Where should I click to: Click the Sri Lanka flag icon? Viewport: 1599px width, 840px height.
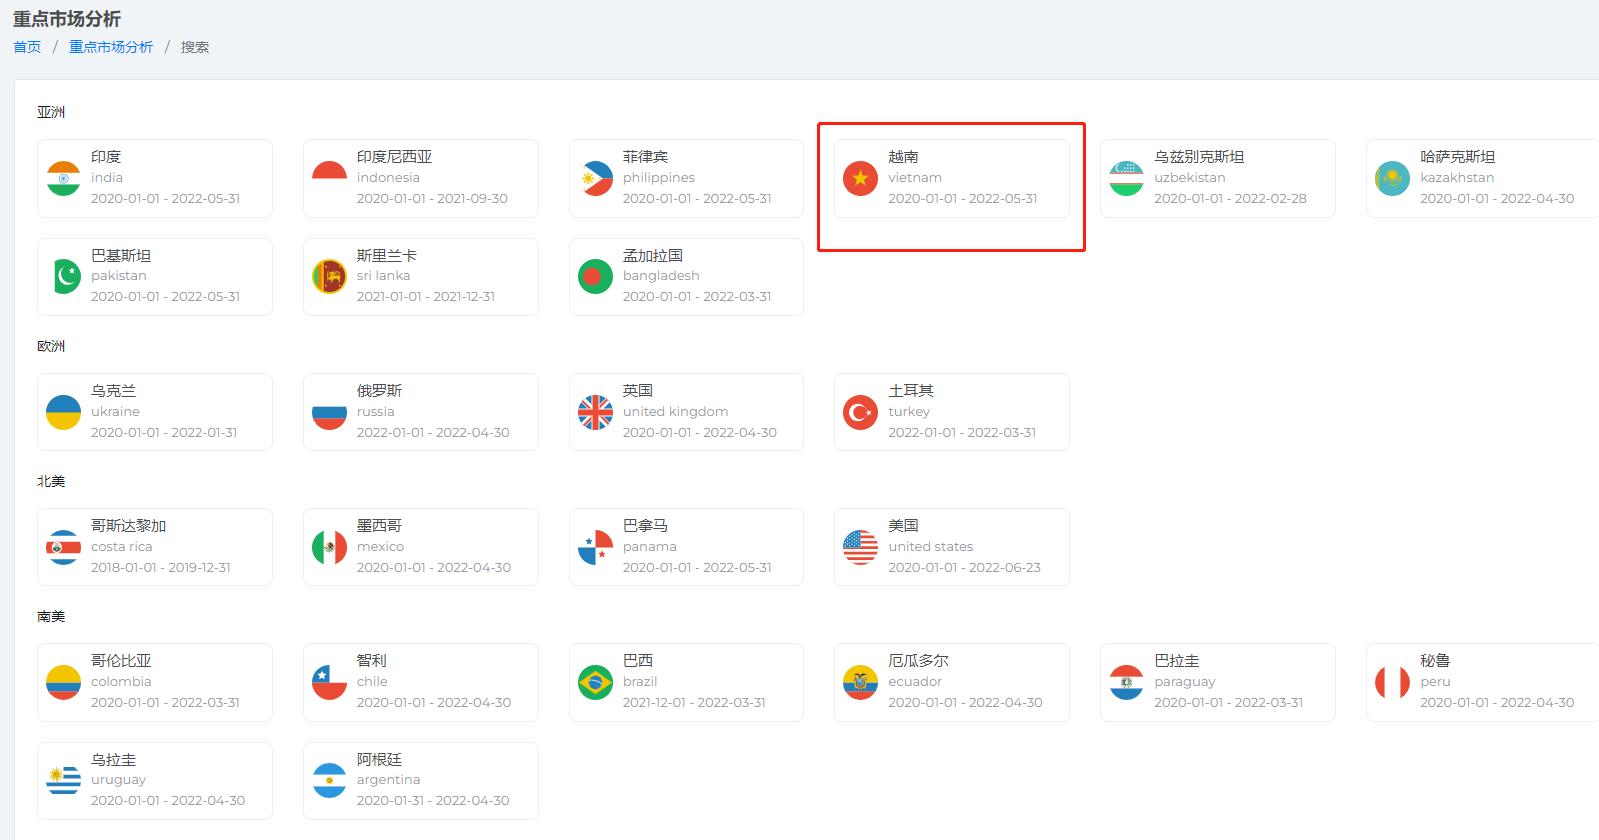click(329, 277)
